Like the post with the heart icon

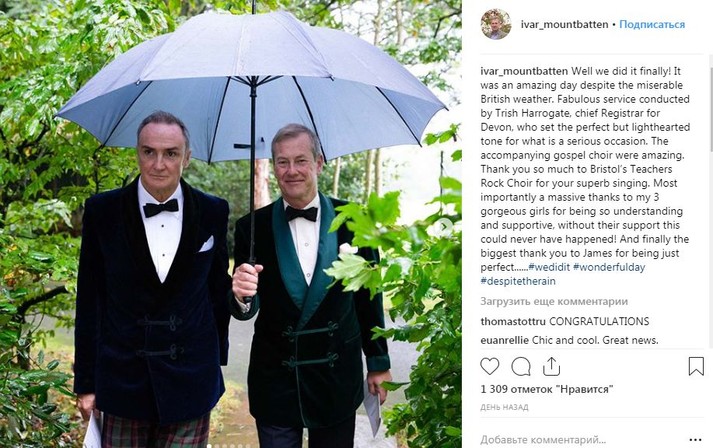point(490,366)
